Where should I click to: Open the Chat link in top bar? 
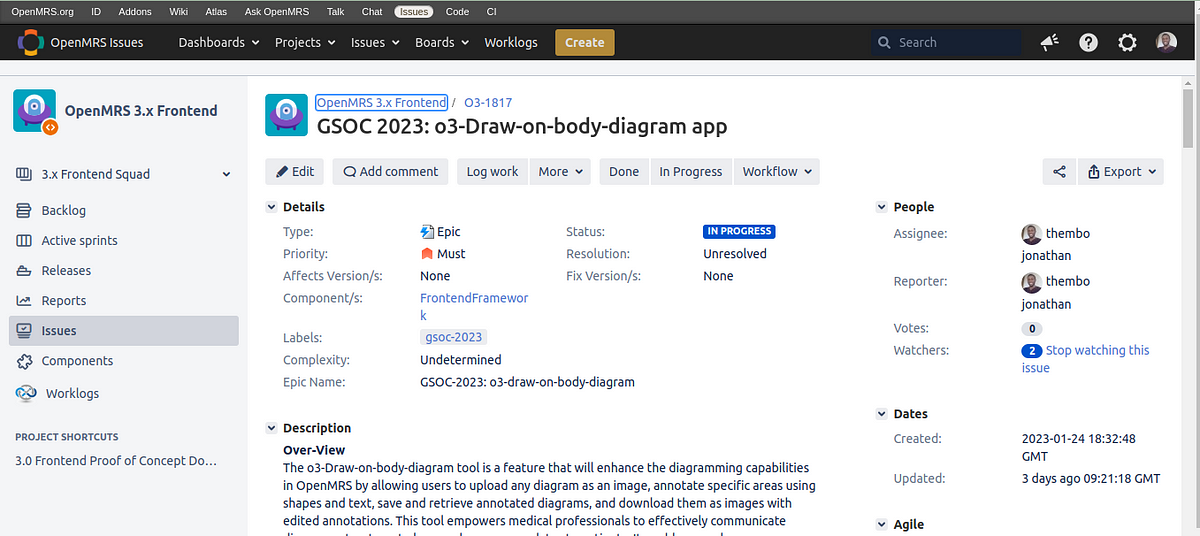[372, 12]
